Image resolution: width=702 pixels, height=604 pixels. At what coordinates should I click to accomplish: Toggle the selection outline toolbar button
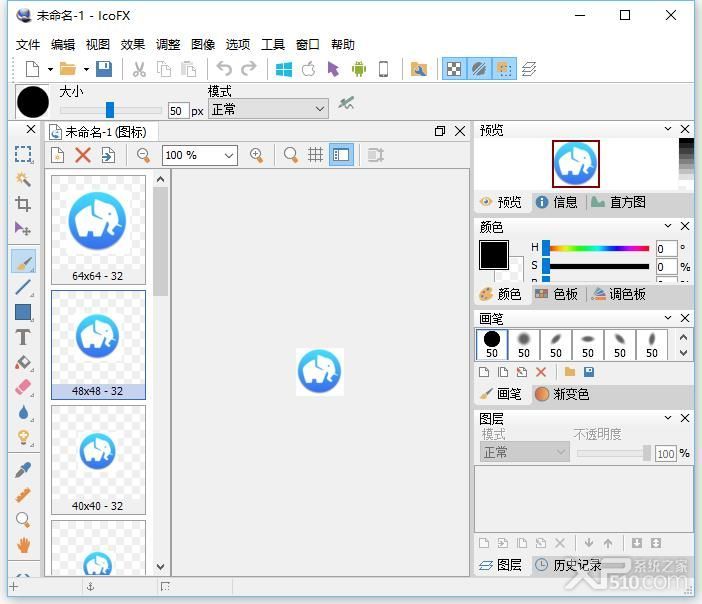[504, 69]
